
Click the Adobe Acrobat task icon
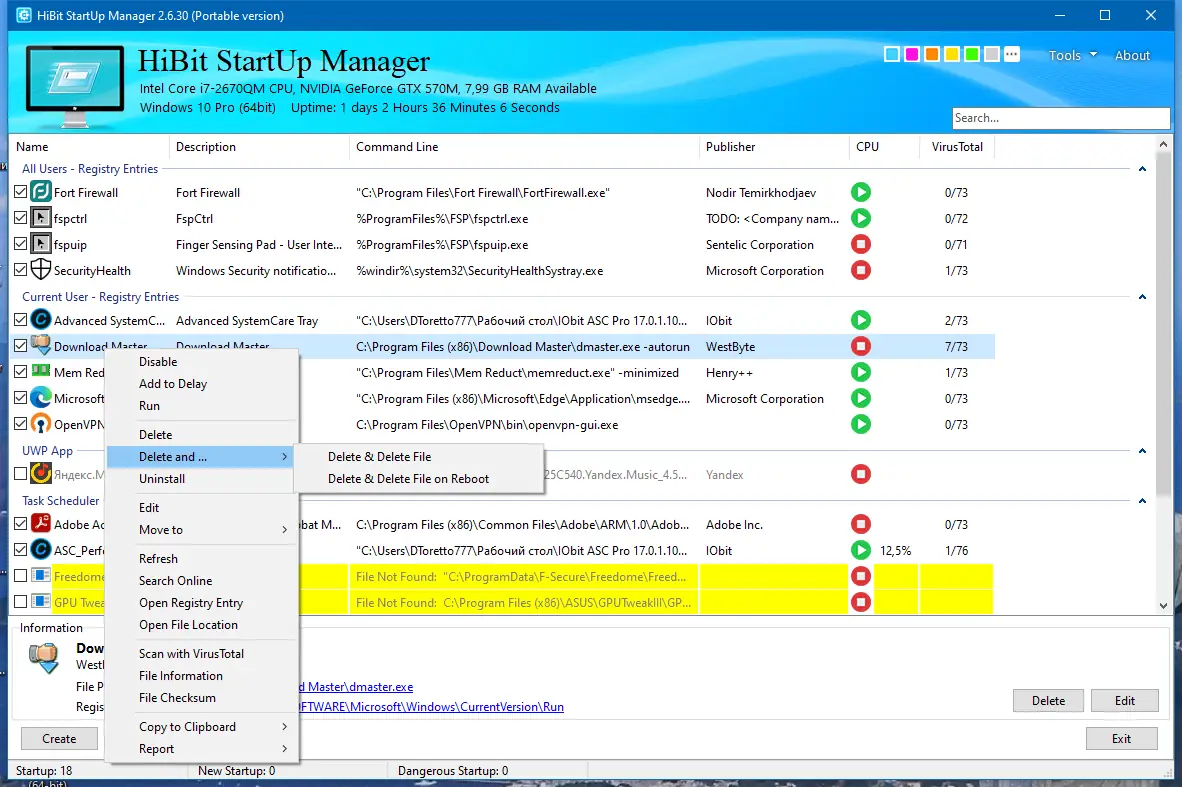point(41,524)
